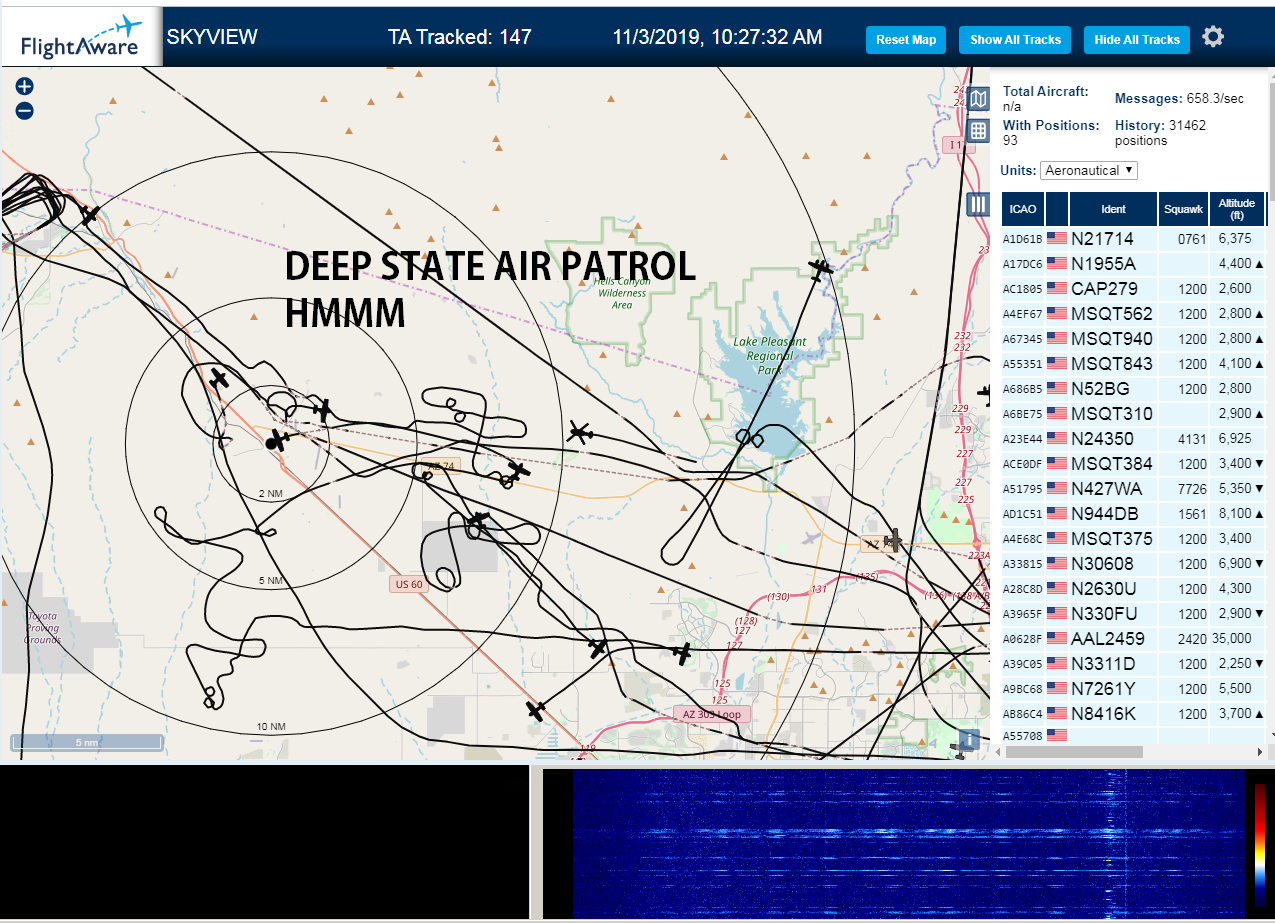Open the map layer selector icon

(978, 98)
